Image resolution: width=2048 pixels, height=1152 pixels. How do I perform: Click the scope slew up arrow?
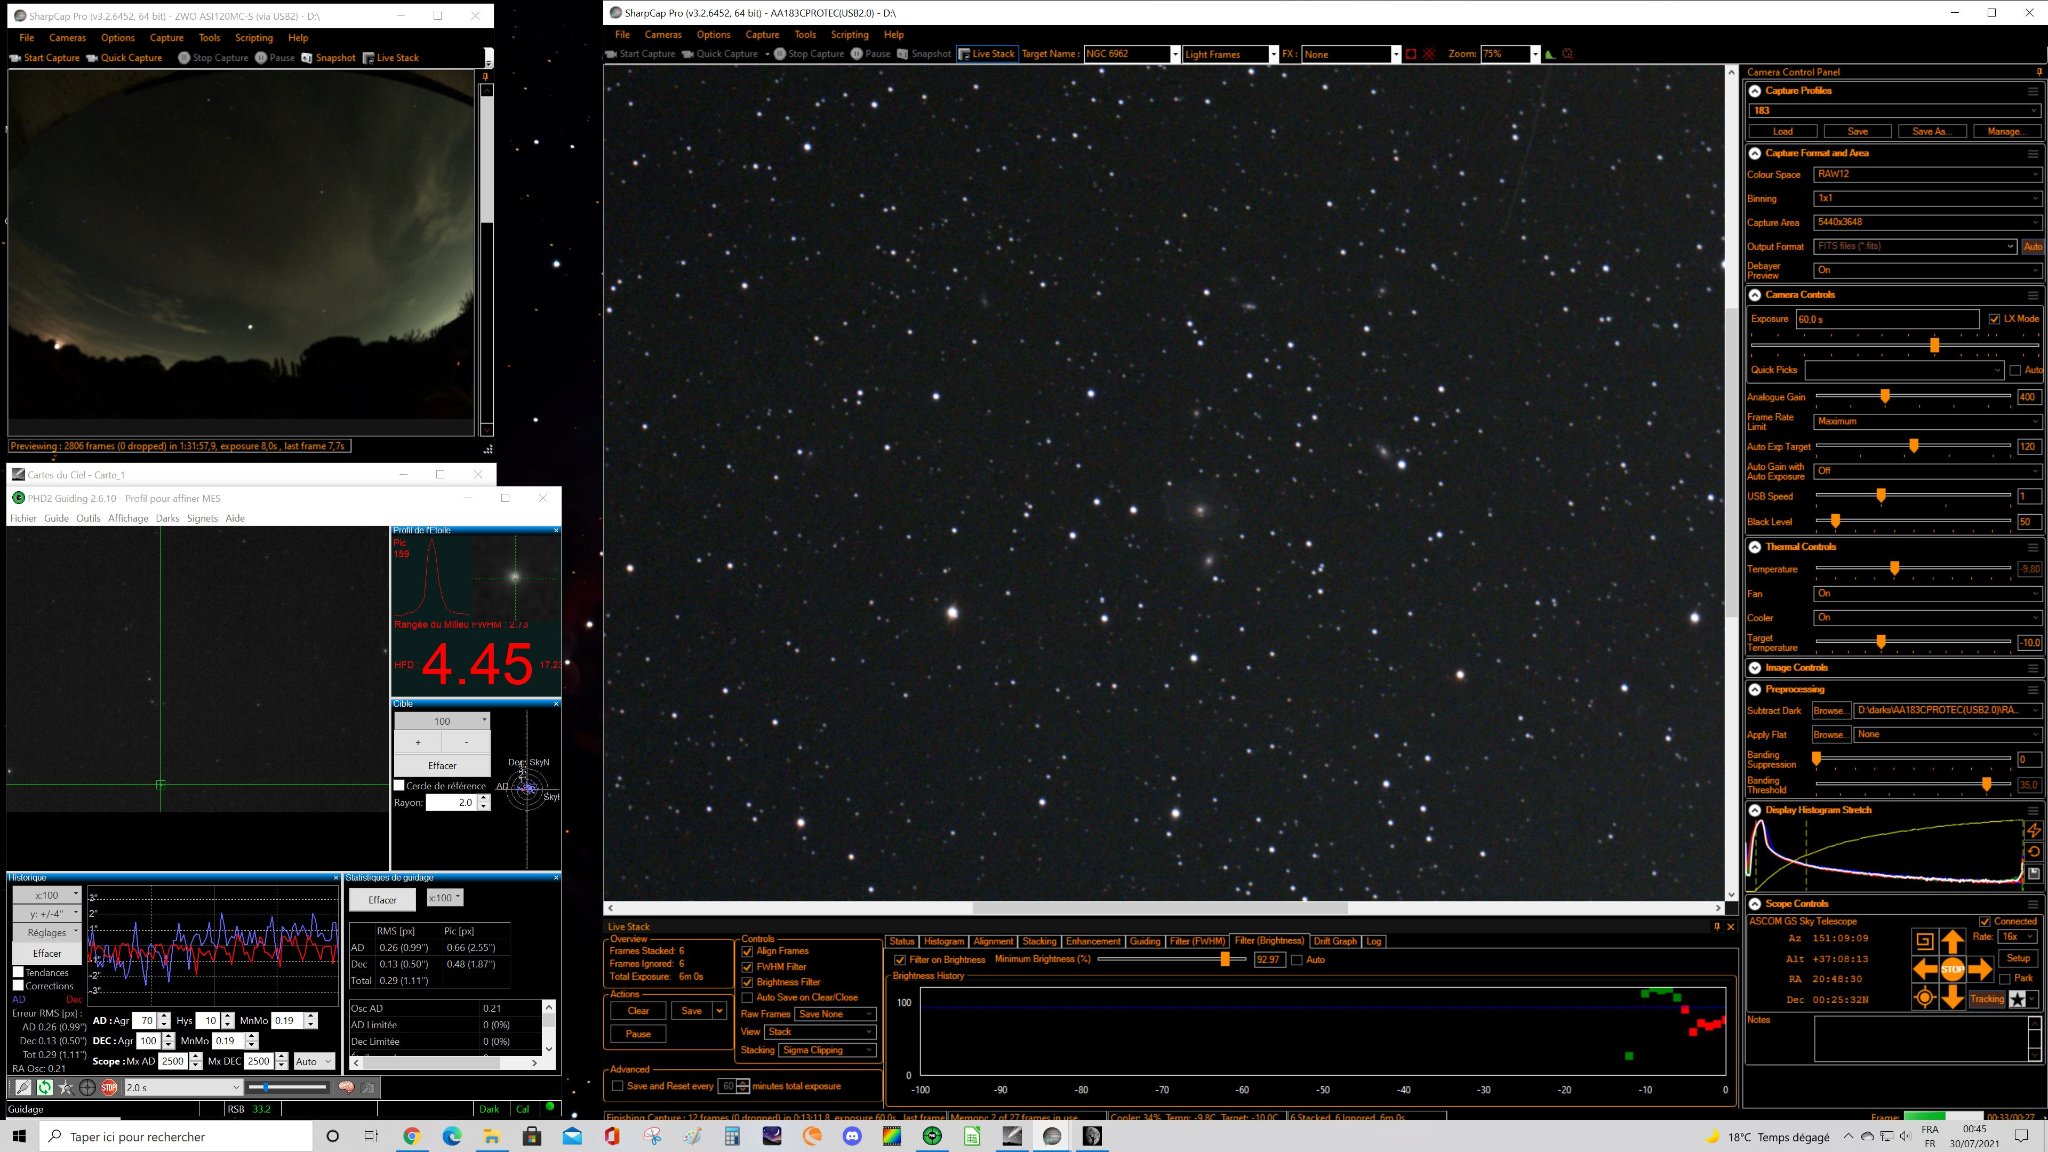(1952, 941)
